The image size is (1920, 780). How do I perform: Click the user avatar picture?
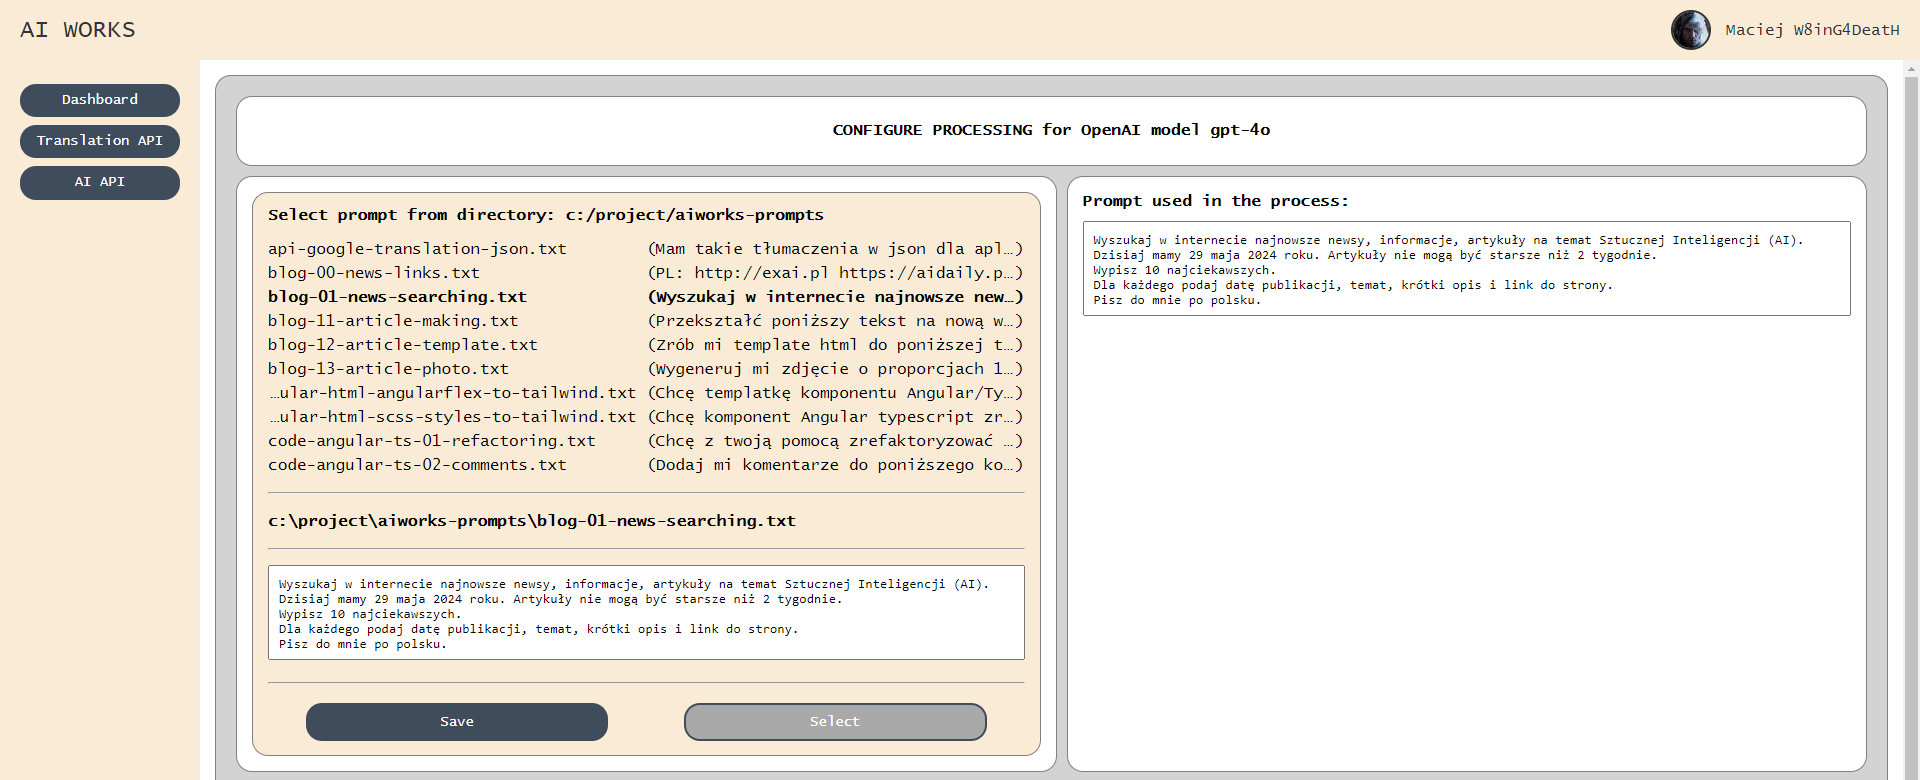pos(1690,30)
